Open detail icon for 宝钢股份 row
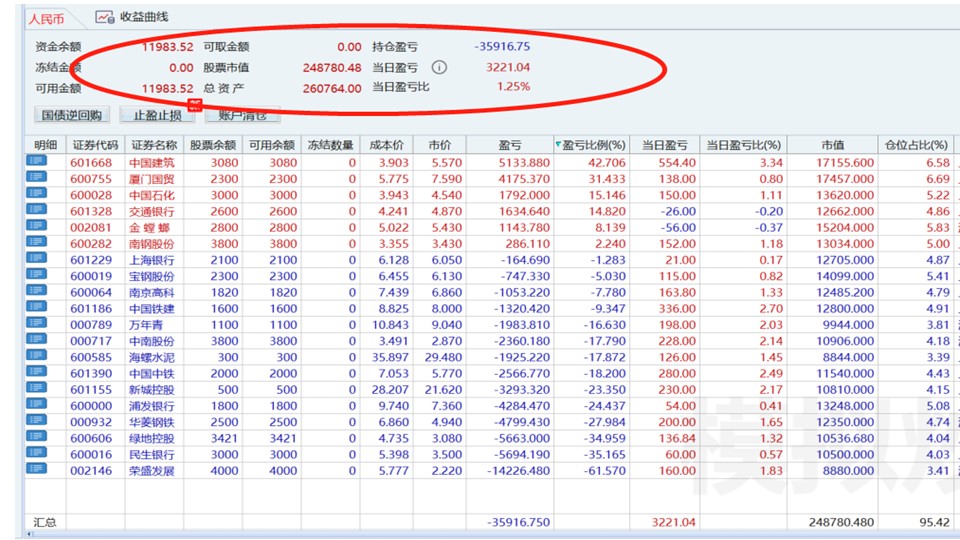The image size is (960, 540). tap(36, 274)
